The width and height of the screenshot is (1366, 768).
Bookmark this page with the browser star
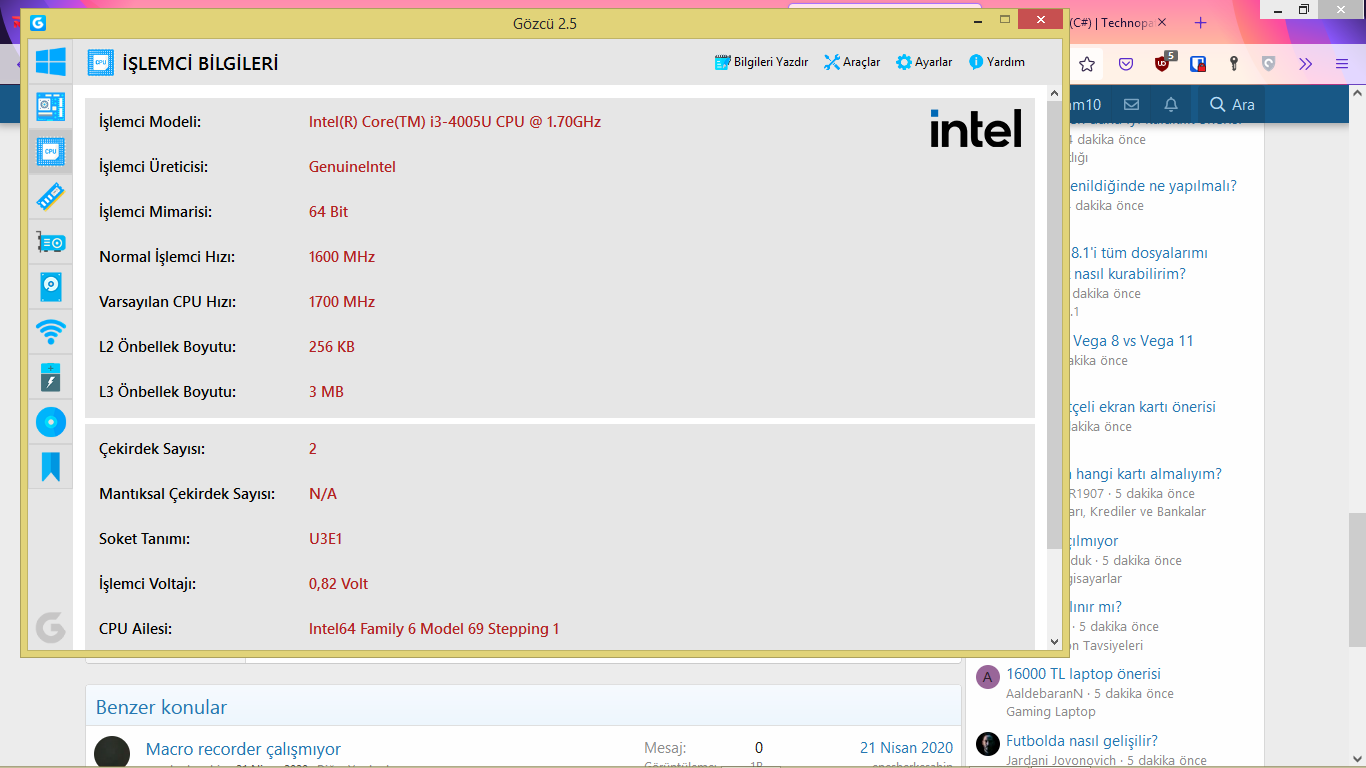click(x=1087, y=64)
